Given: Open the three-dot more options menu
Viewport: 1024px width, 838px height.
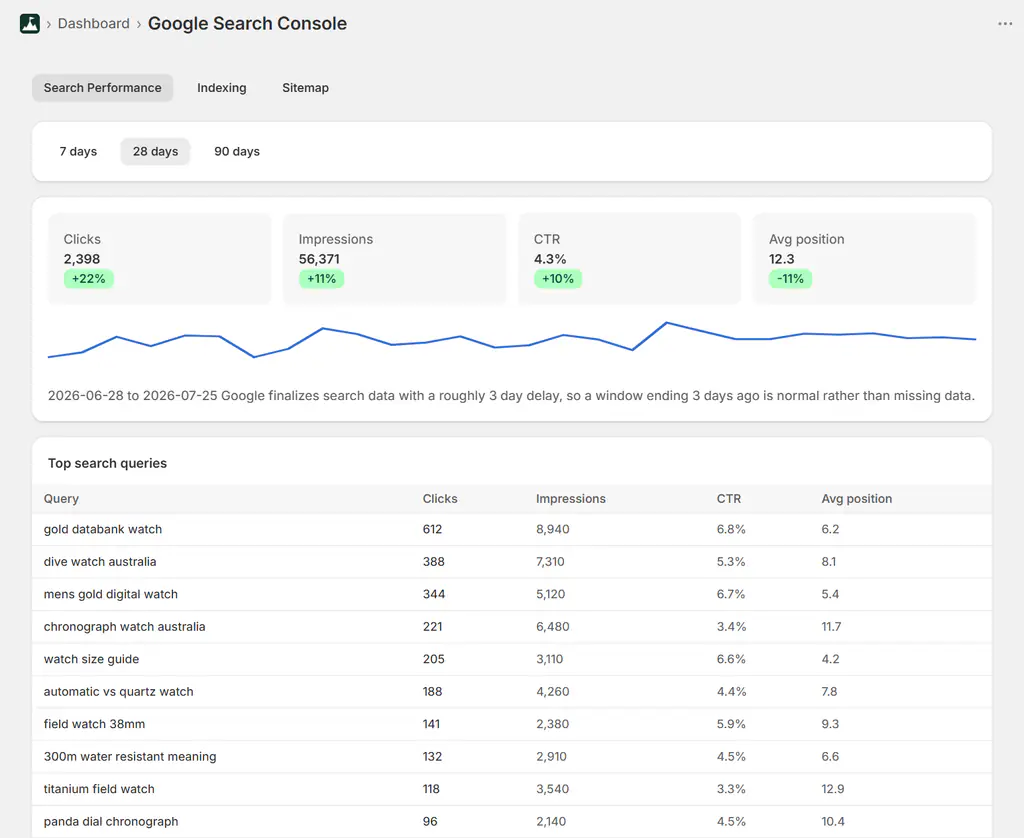Looking at the screenshot, I should pyautogui.click(x=1004, y=24).
